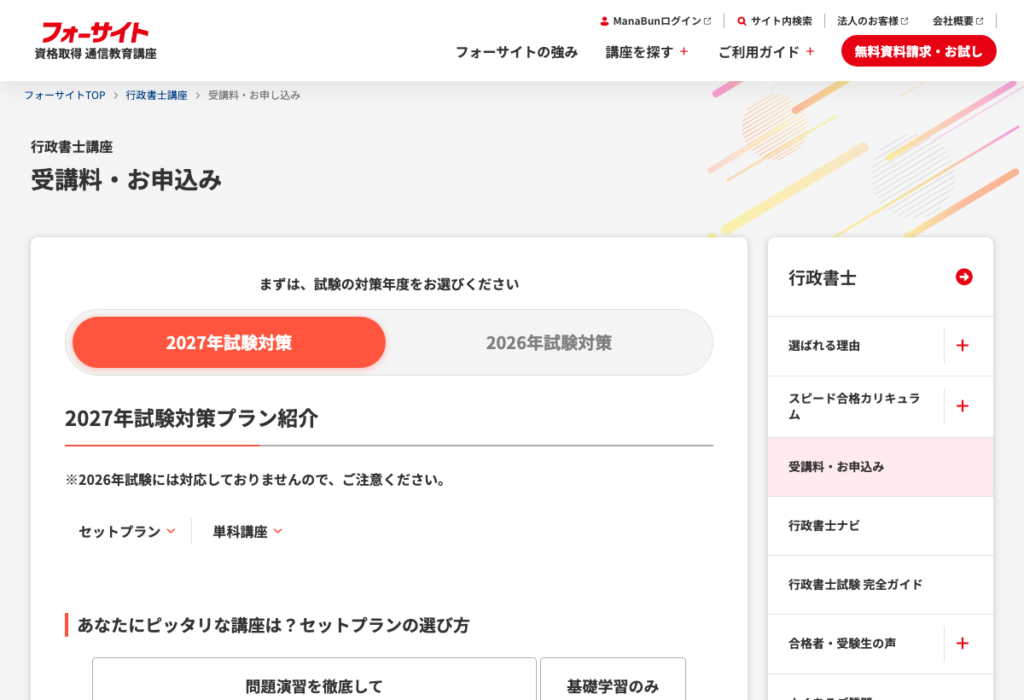Expand スピード合格カリキュラム plus icon
The width and height of the screenshot is (1024, 700).
point(962,406)
